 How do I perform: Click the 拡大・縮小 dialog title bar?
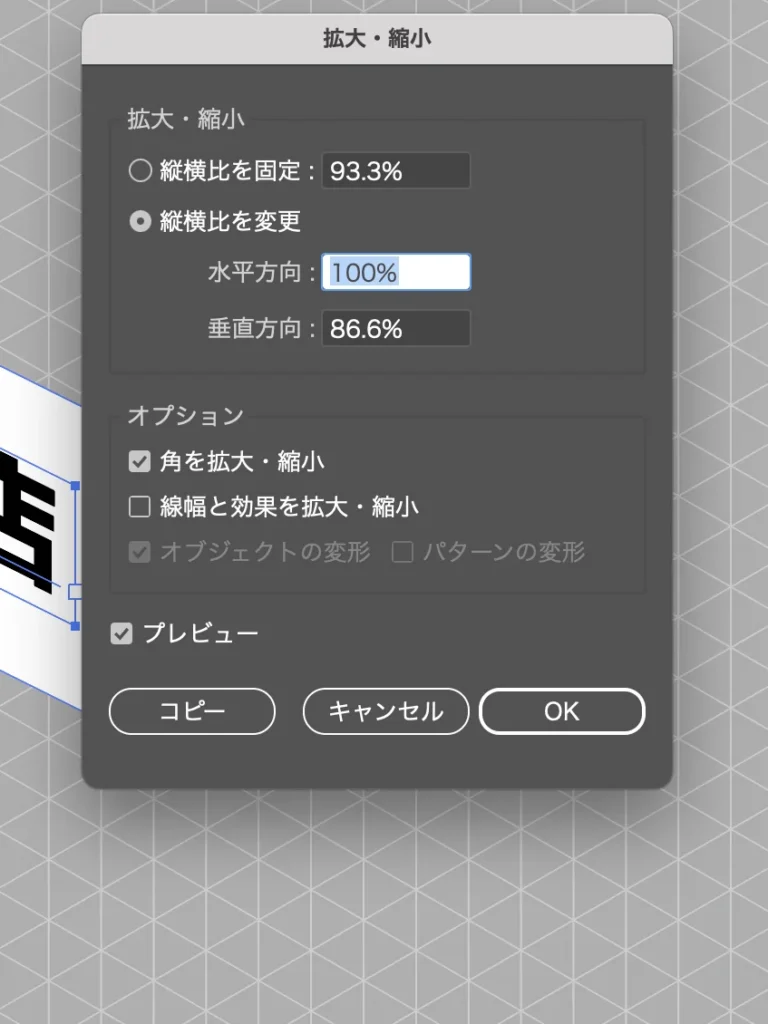(x=377, y=39)
